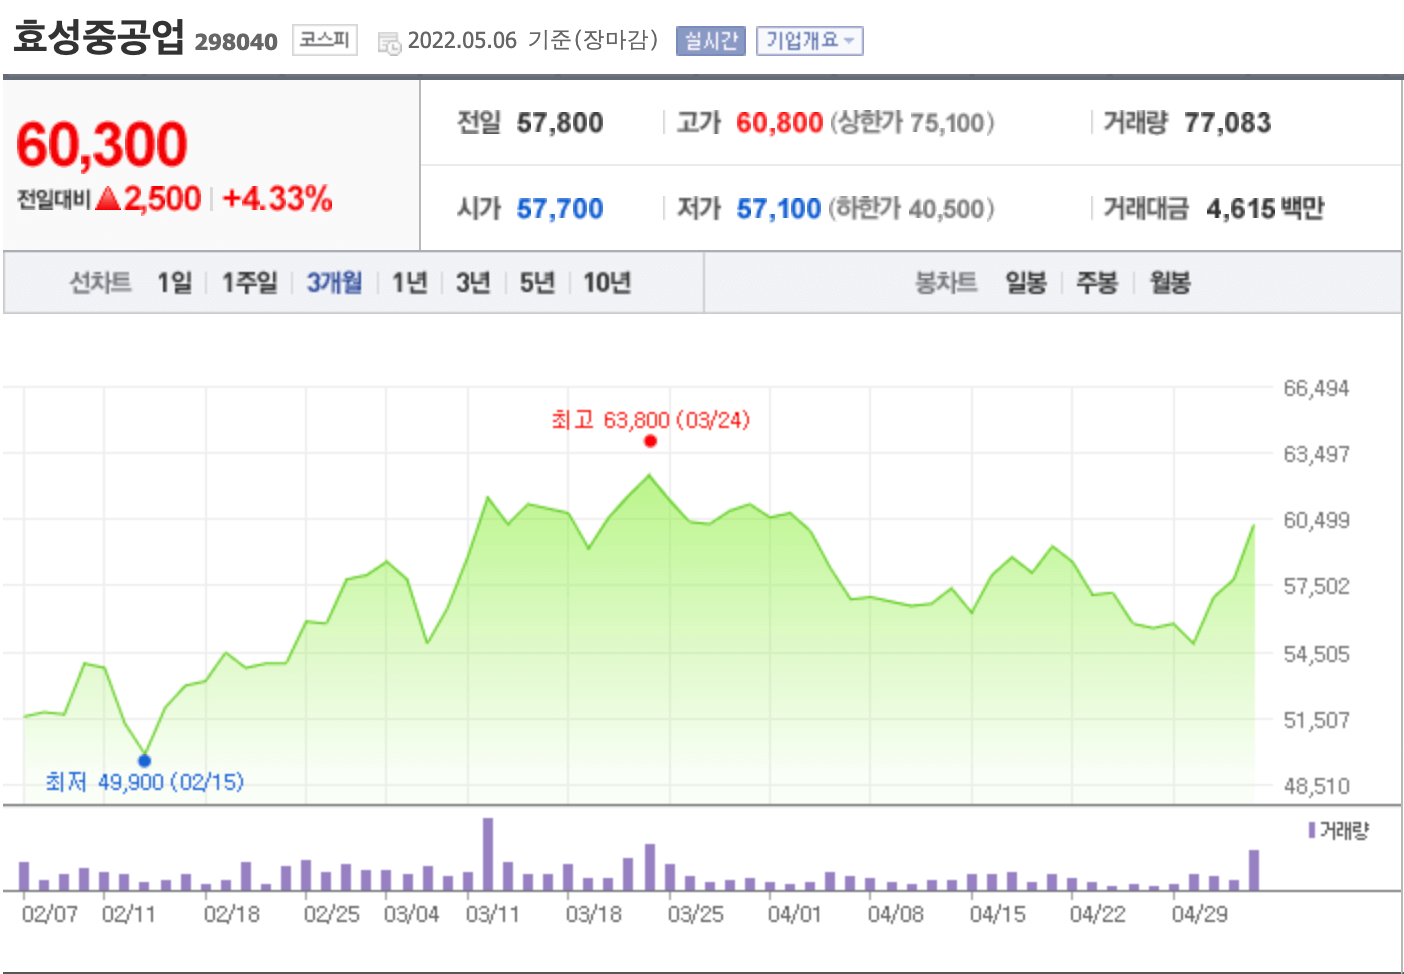Image resolution: width=1404 pixels, height=974 pixels.
Task: Click the 최고 63,800 (03/24) label
Action: point(650,420)
